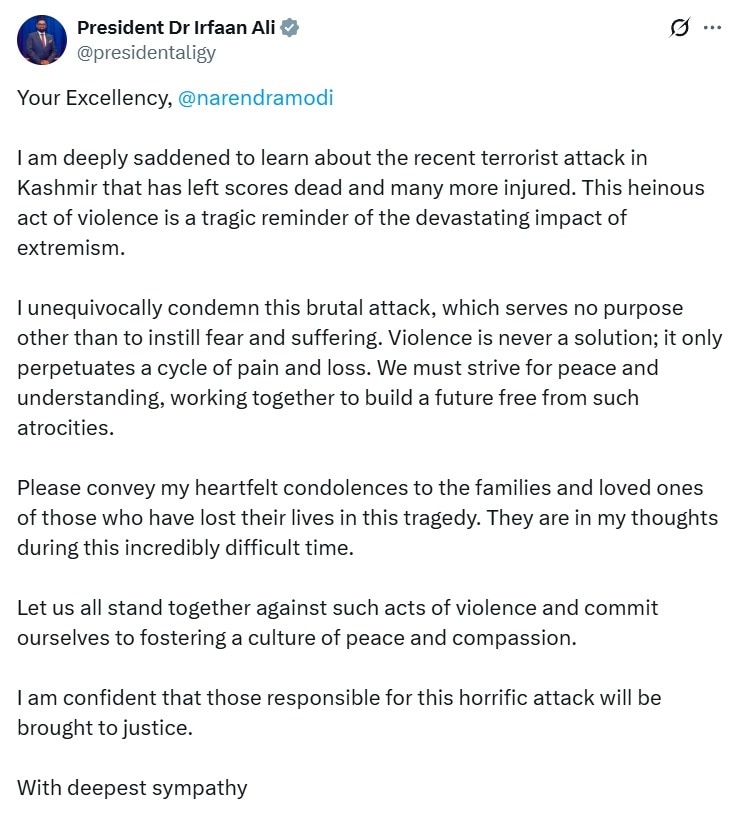The image size is (744, 813).
Task: Follow the @narendramodi mention link
Action: [x=255, y=98]
